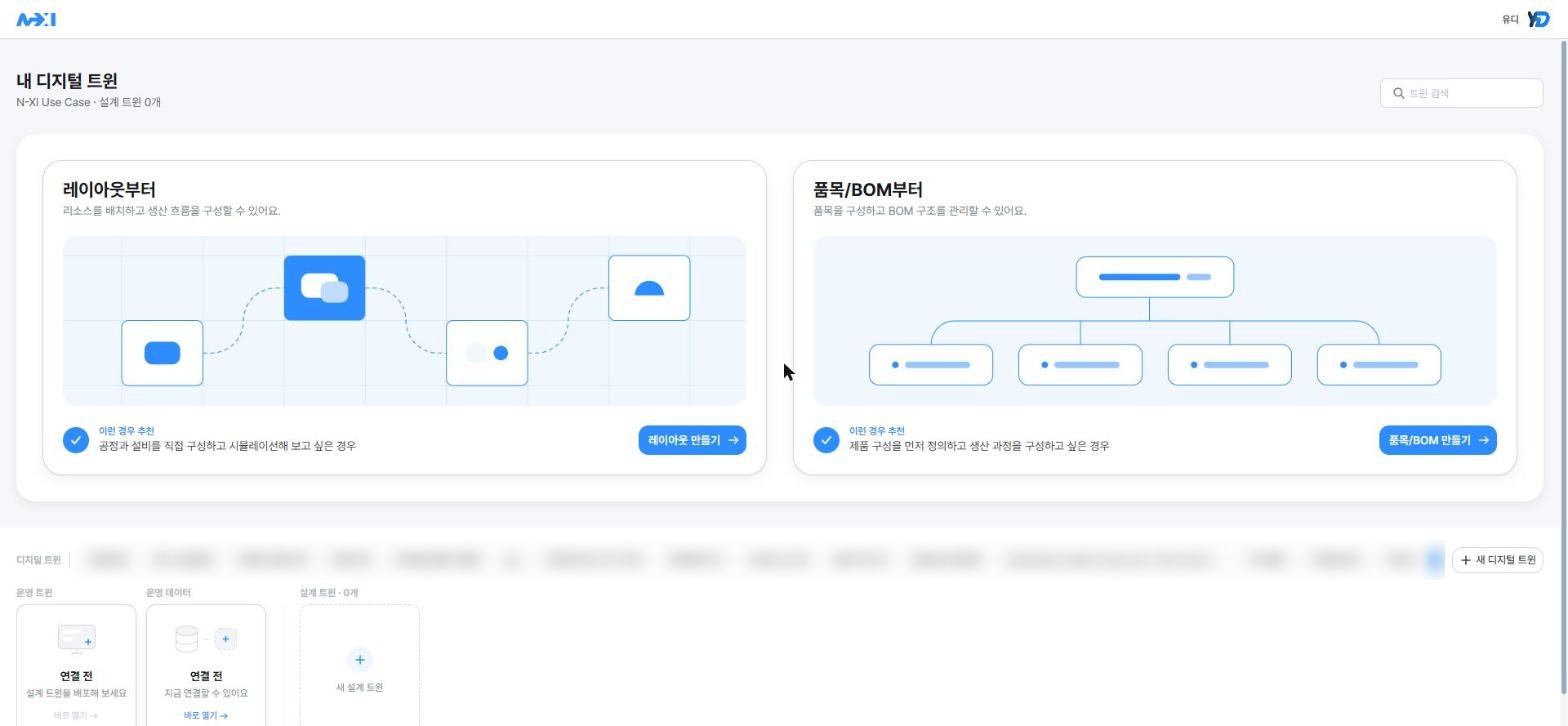The image size is (1568, 726).
Task: Click the 유디 user name
Action: click(1510, 19)
